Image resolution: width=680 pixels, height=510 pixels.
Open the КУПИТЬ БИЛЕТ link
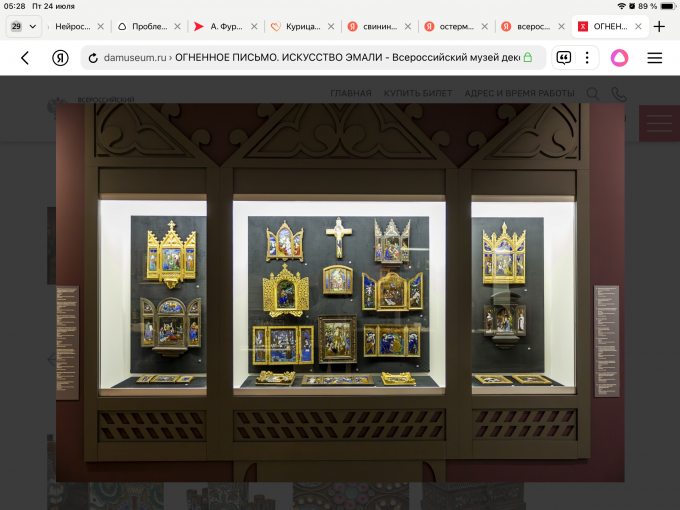click(x=418, y=93)
